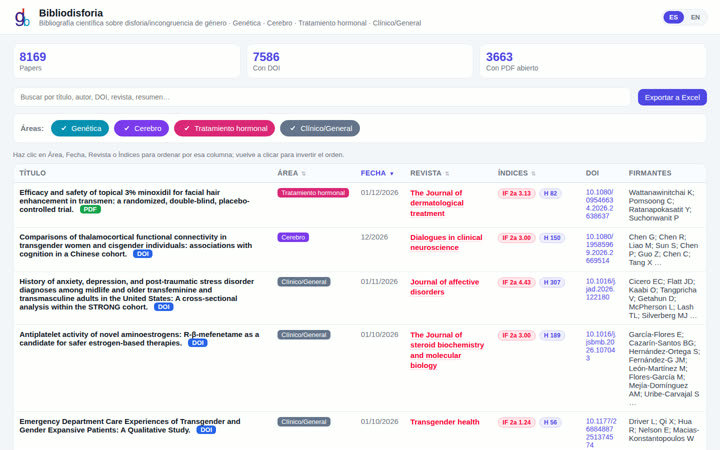Toggle the Tratamiento hormonal area filter
The image size is (720, 450).
point(224,128)
